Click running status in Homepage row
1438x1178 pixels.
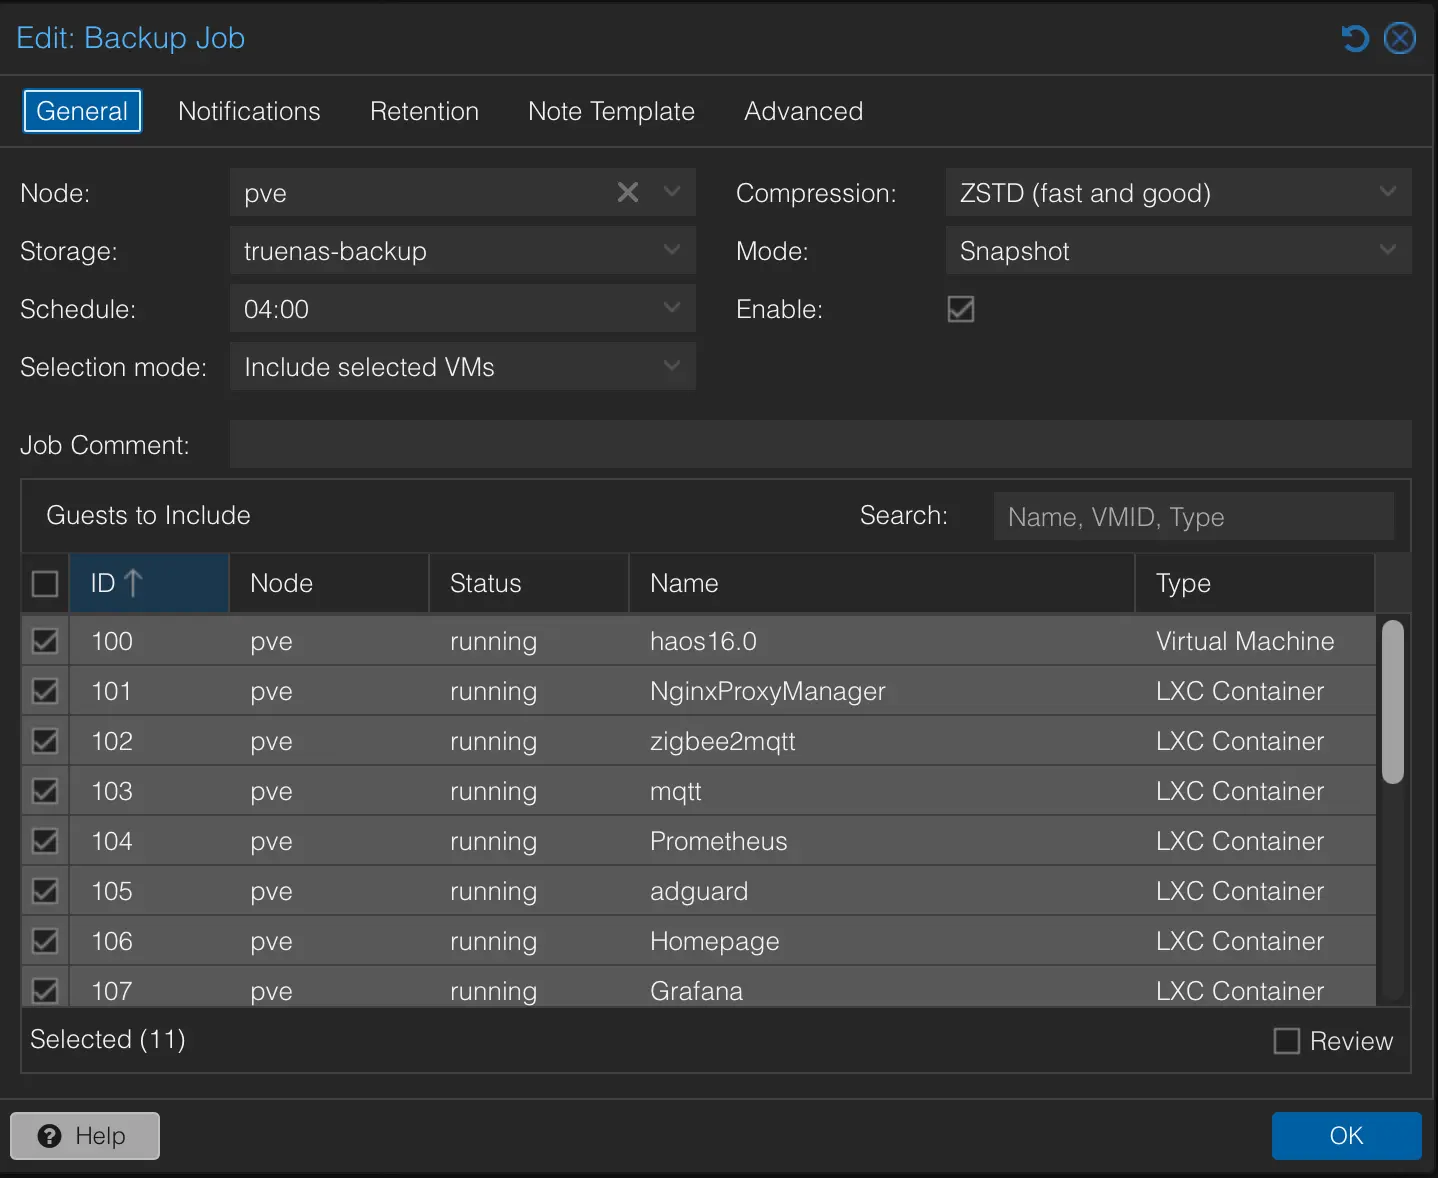[x=493, y=941]
